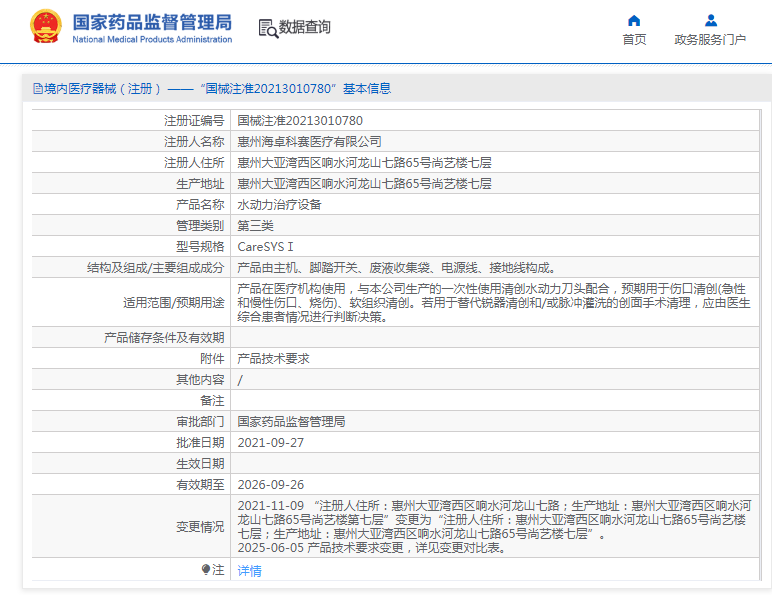772x595 pixels.
Task: Click the 产品储存条件及有效期 row label
Action: [x=164, y=338]
